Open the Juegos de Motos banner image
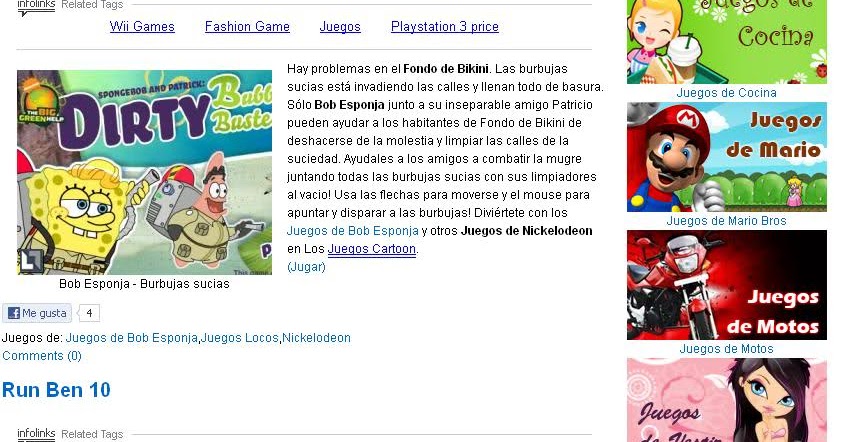 (x=727, y=285)
